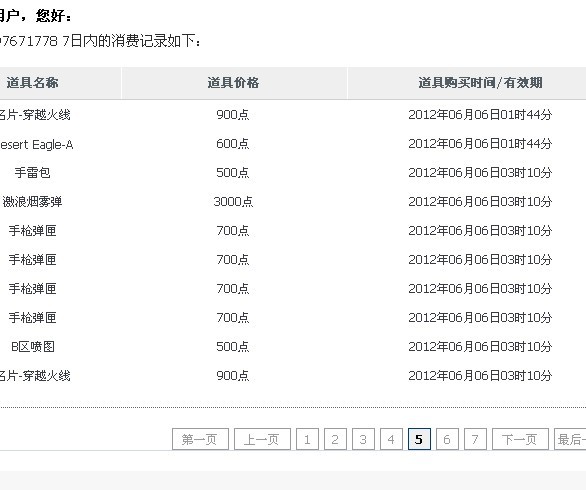Image resolution: width=586 pixels, height=490 pixels.
Task: Click the purchase time of 手雷包
Action: click(480, 173)
